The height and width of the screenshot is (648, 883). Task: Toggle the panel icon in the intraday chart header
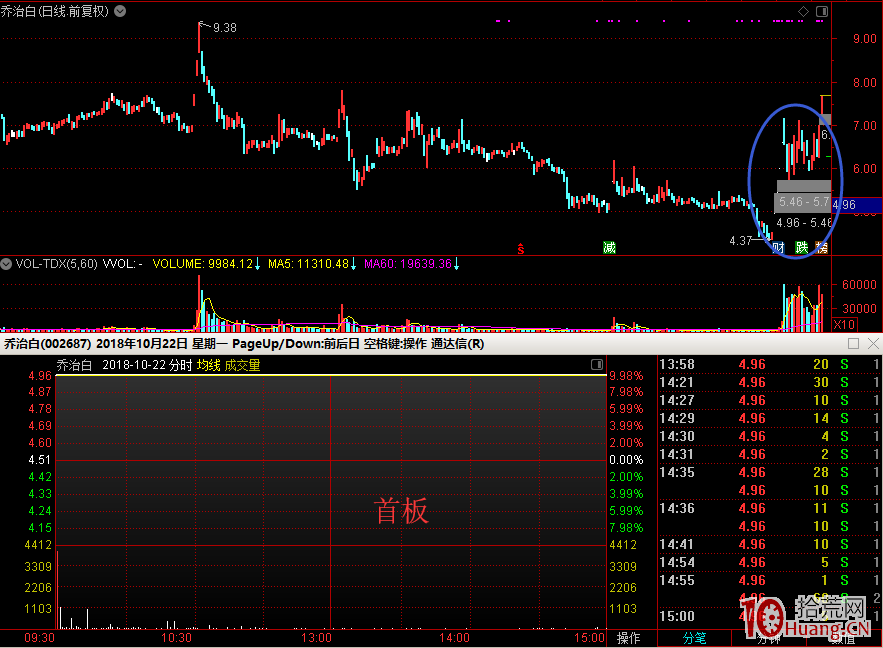click(x=597, y=364)
